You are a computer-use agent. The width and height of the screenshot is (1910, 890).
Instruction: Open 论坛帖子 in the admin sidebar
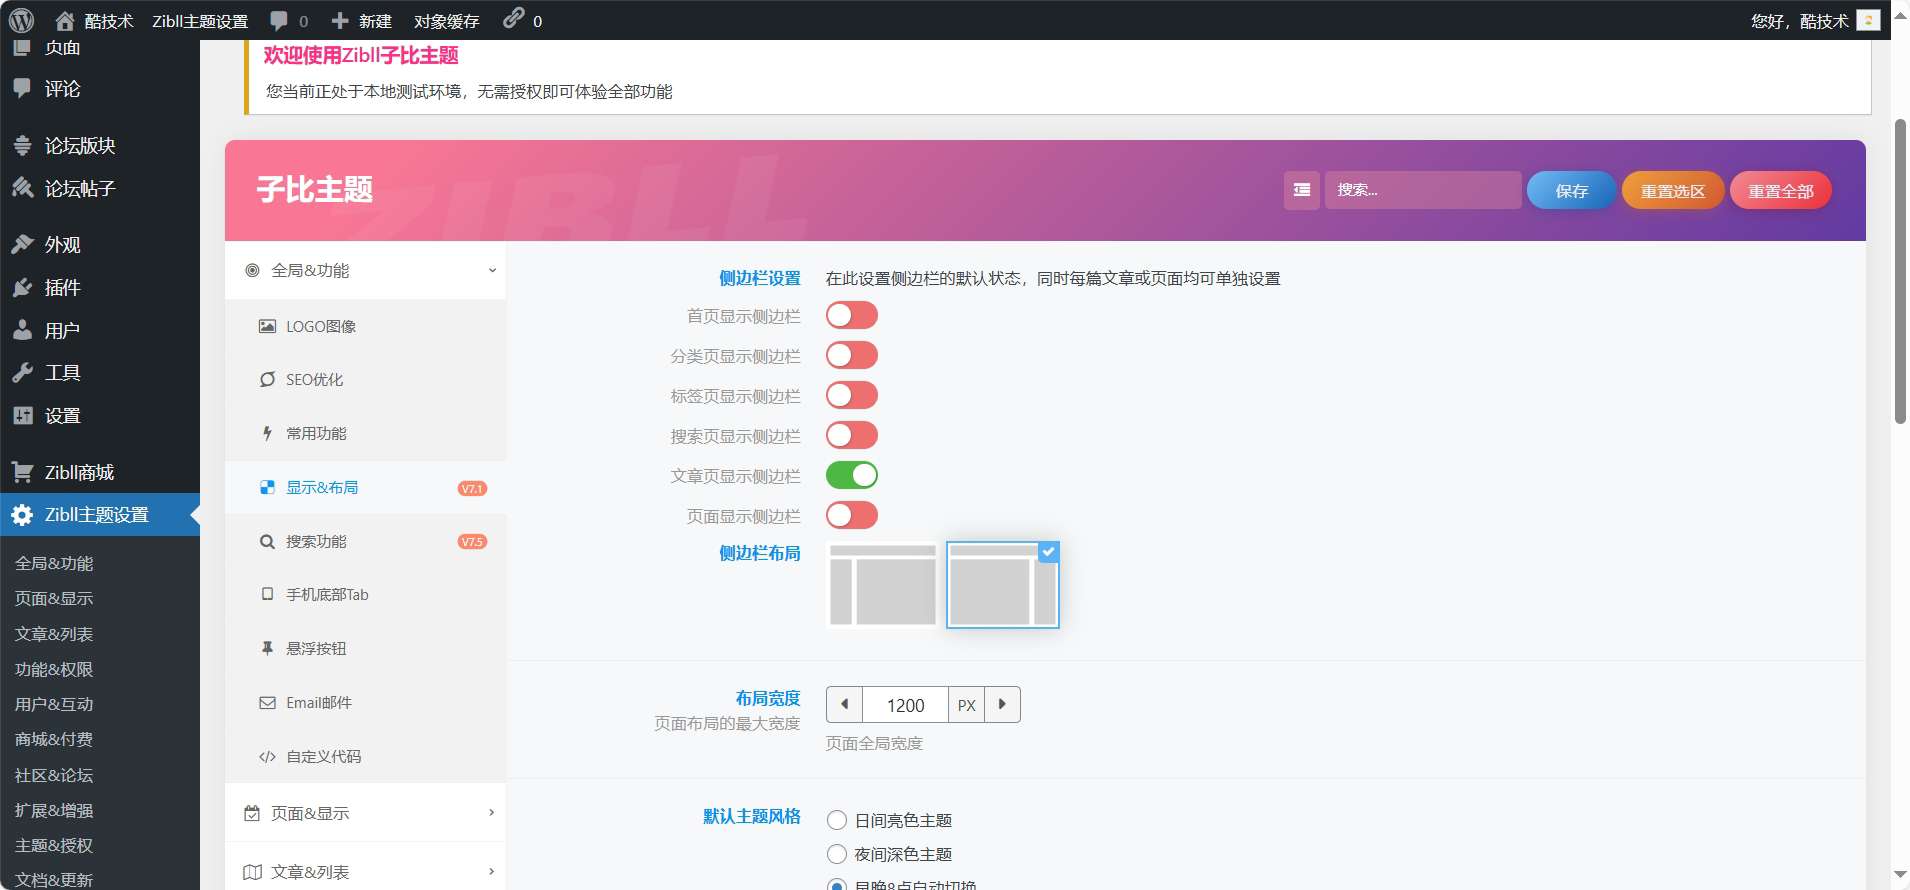coord(80,189)
